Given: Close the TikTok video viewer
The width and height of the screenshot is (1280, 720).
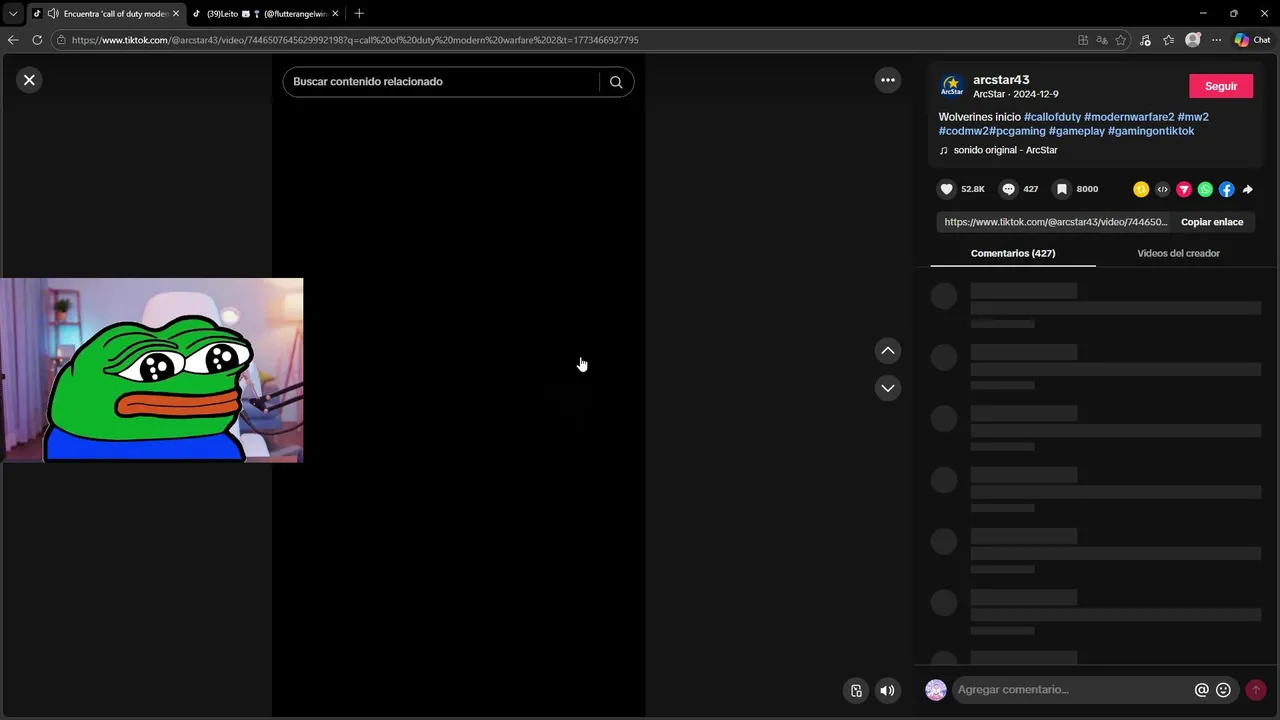Looking at the screenshot, I should 29,80.
